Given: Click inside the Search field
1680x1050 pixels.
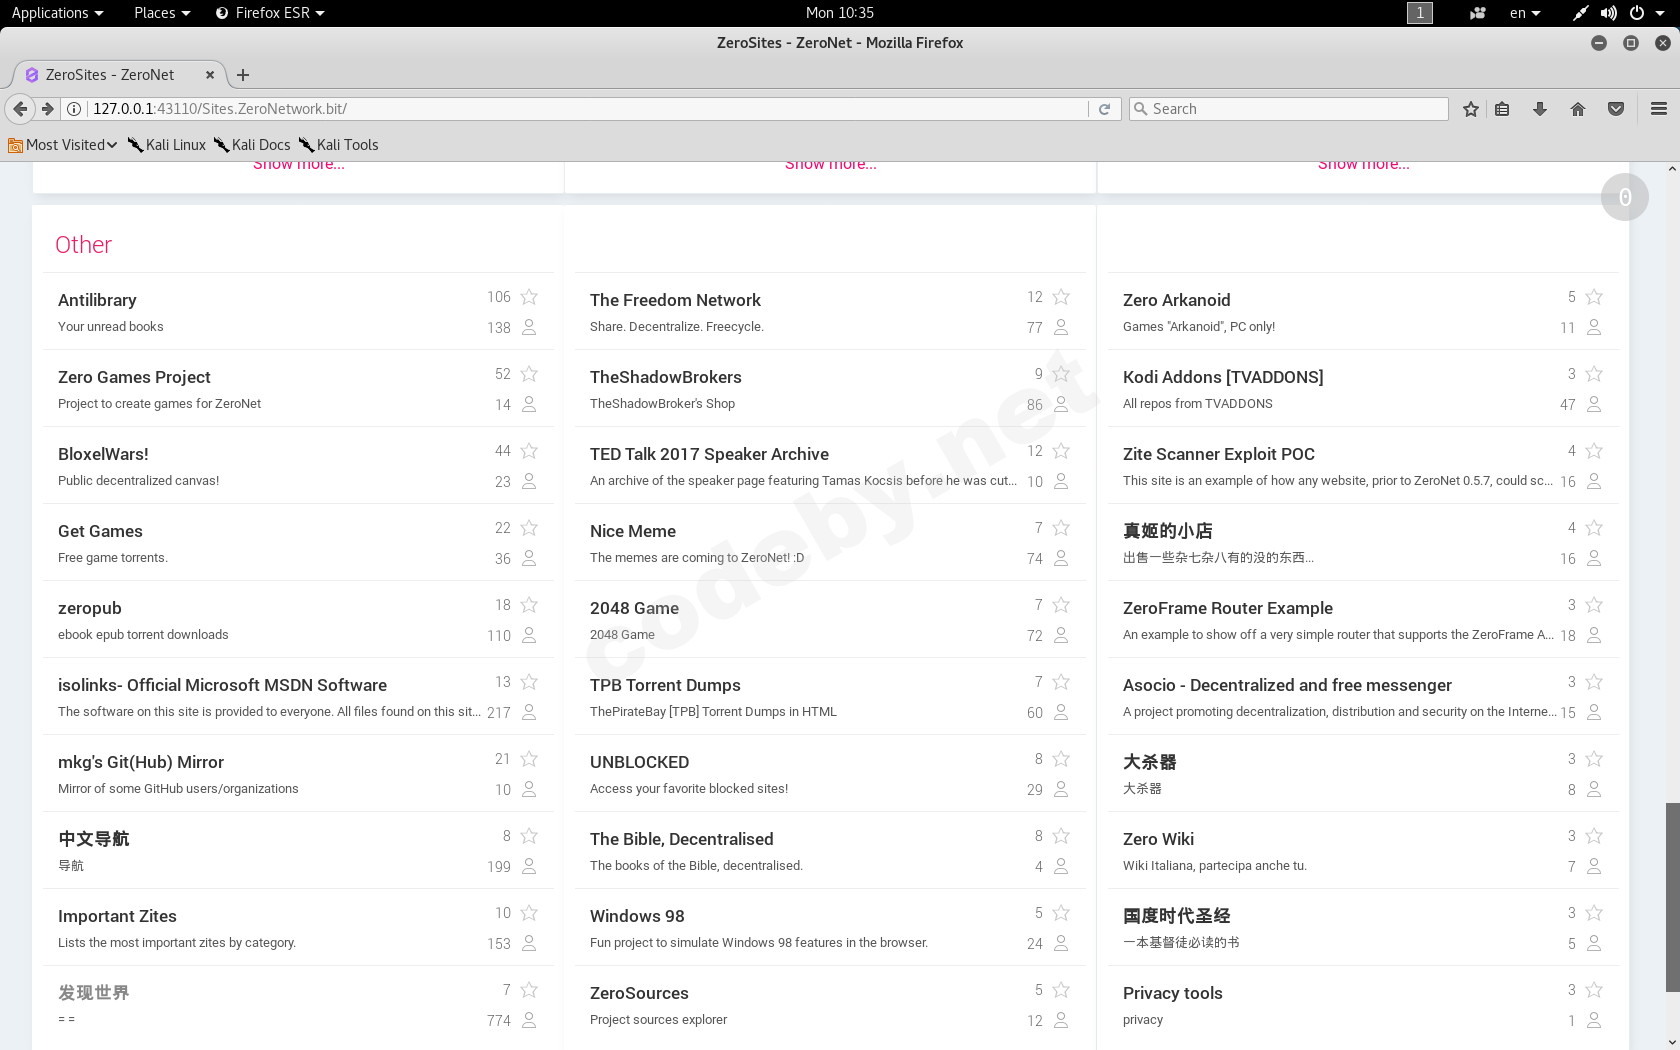Looking at the screenshot, I should point(1288,108).
